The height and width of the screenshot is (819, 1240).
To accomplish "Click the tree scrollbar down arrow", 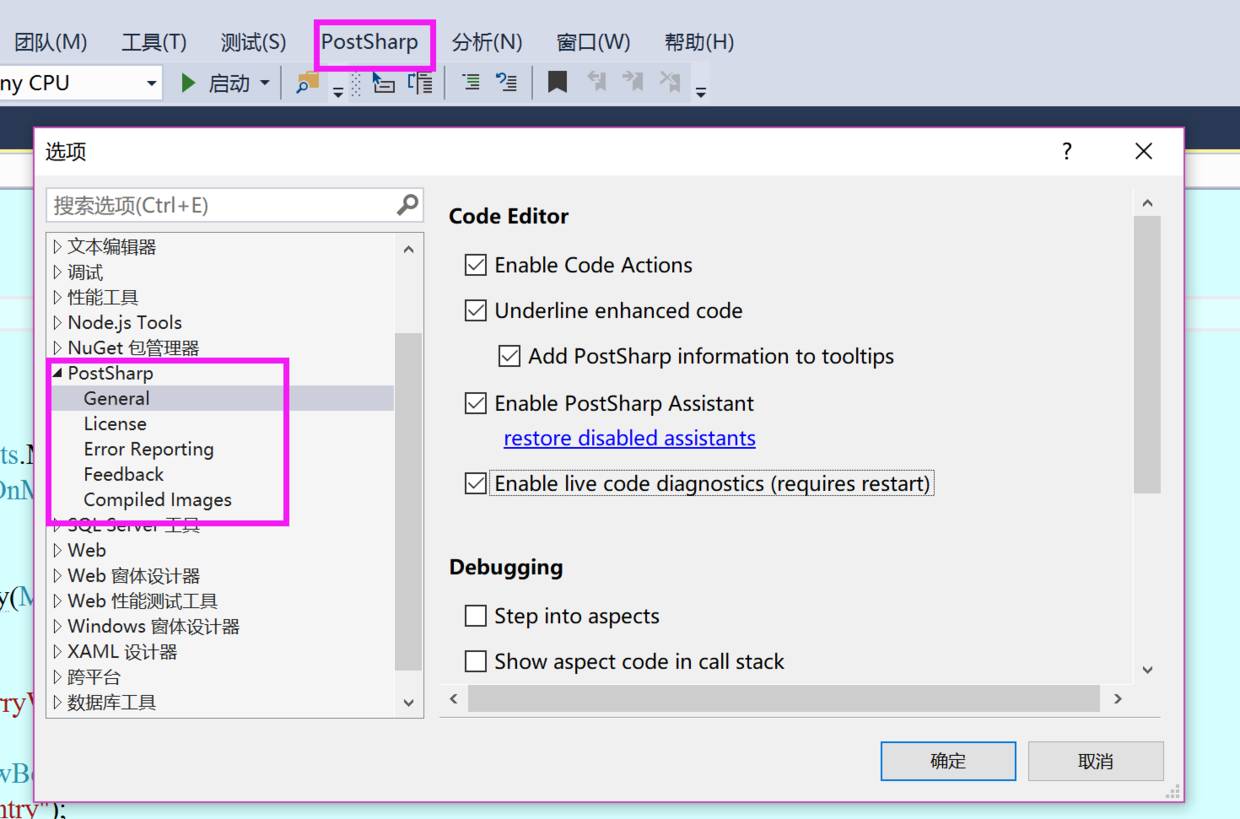I will coord(408,703).
